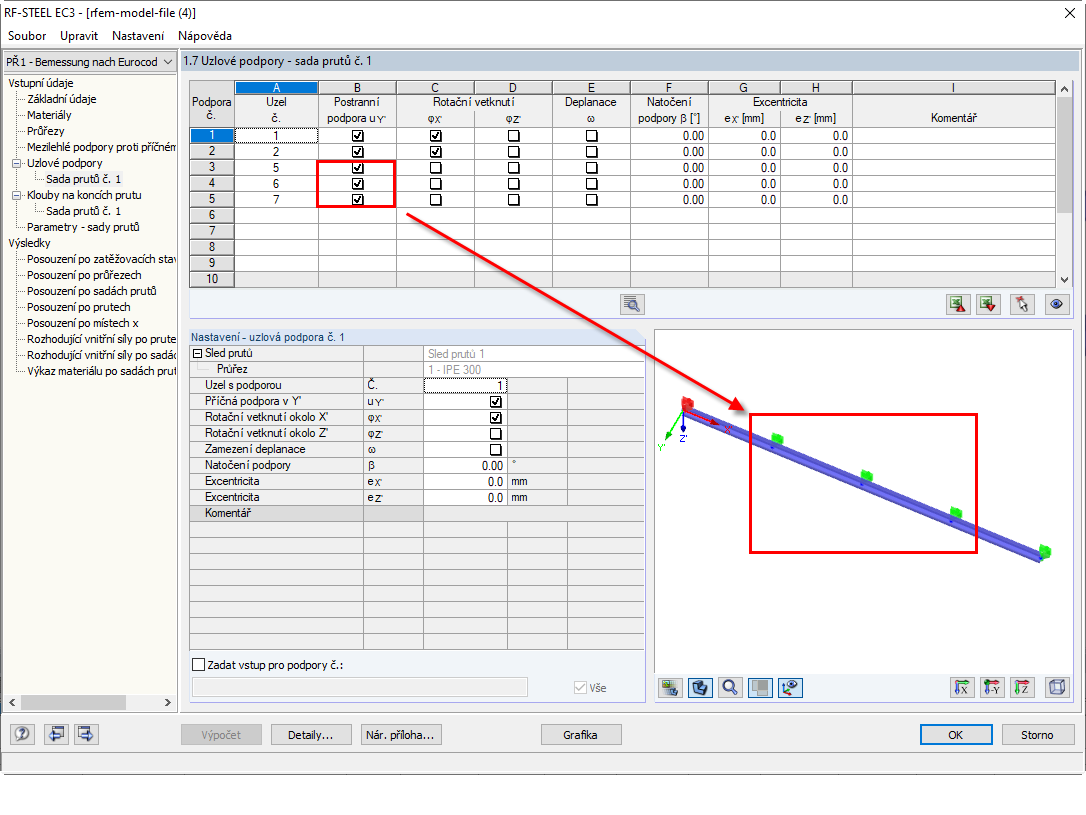Import table from Excel icon
The height and width of the screenshot is (815, 1086).
(x=988, y=304)
